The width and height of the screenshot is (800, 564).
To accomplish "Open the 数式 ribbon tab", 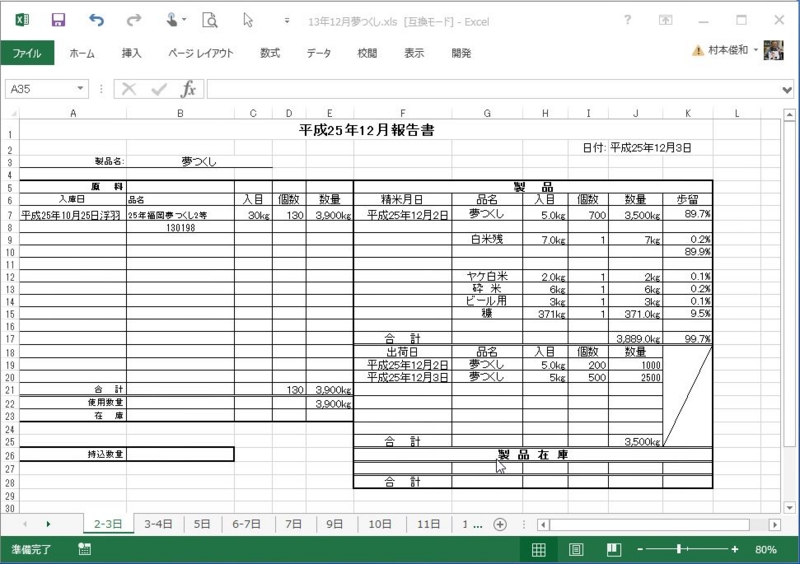I will [x=270, y=53].
